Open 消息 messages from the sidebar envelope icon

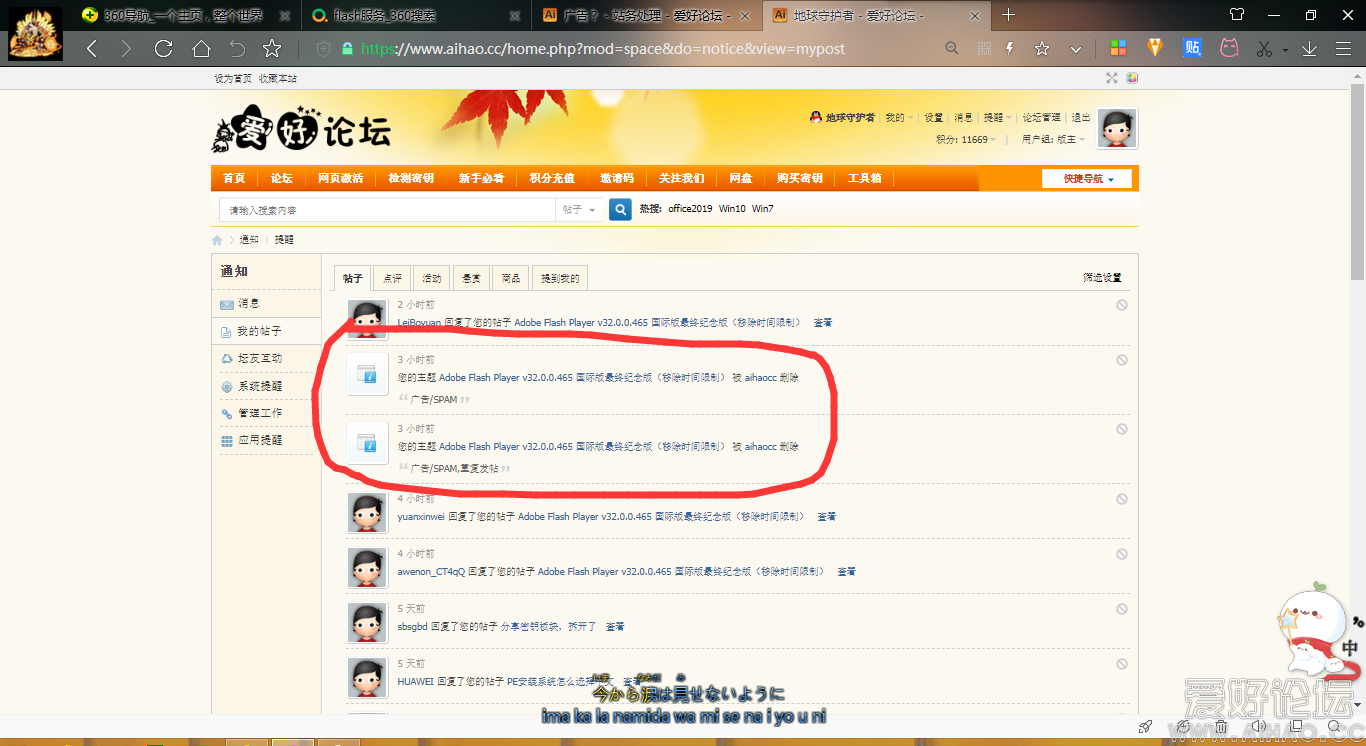(x=226, y=304)
